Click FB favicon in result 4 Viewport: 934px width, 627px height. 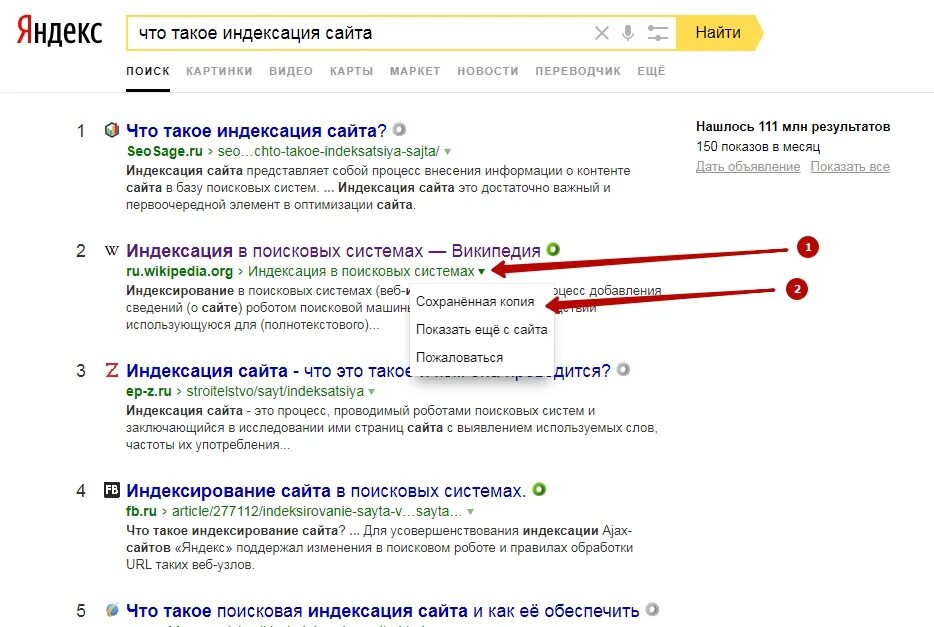click(111, 489)
